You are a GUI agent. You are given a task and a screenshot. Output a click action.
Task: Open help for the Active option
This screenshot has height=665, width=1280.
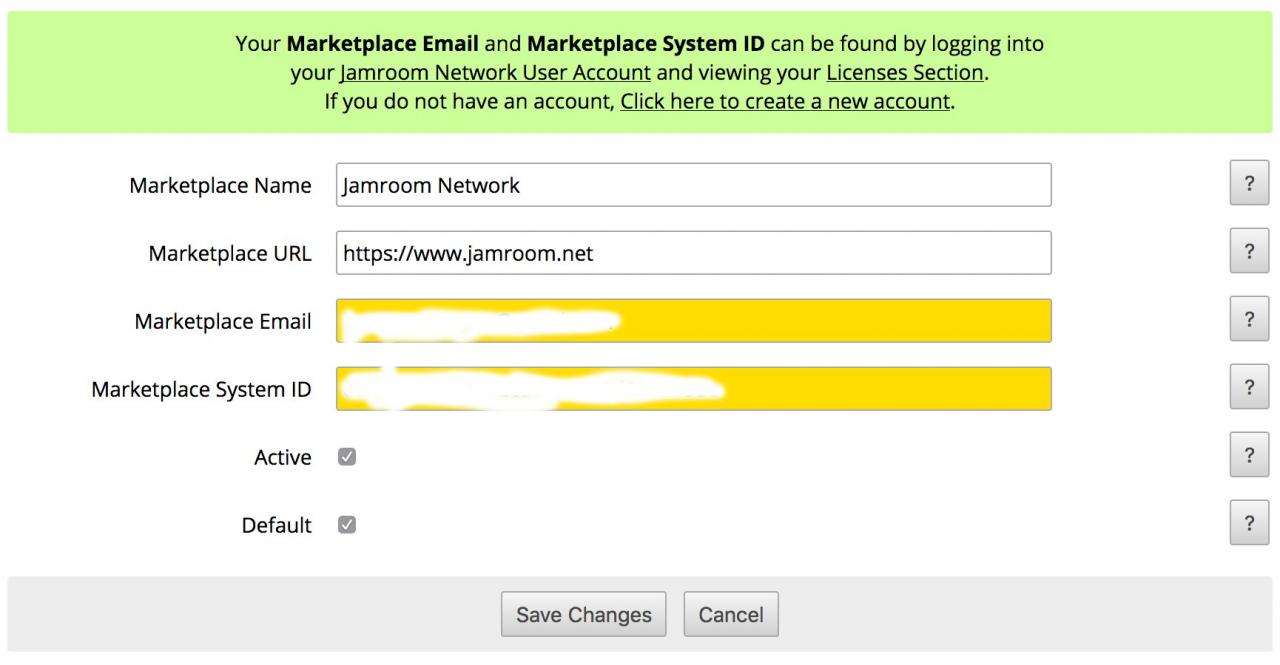1249,456
